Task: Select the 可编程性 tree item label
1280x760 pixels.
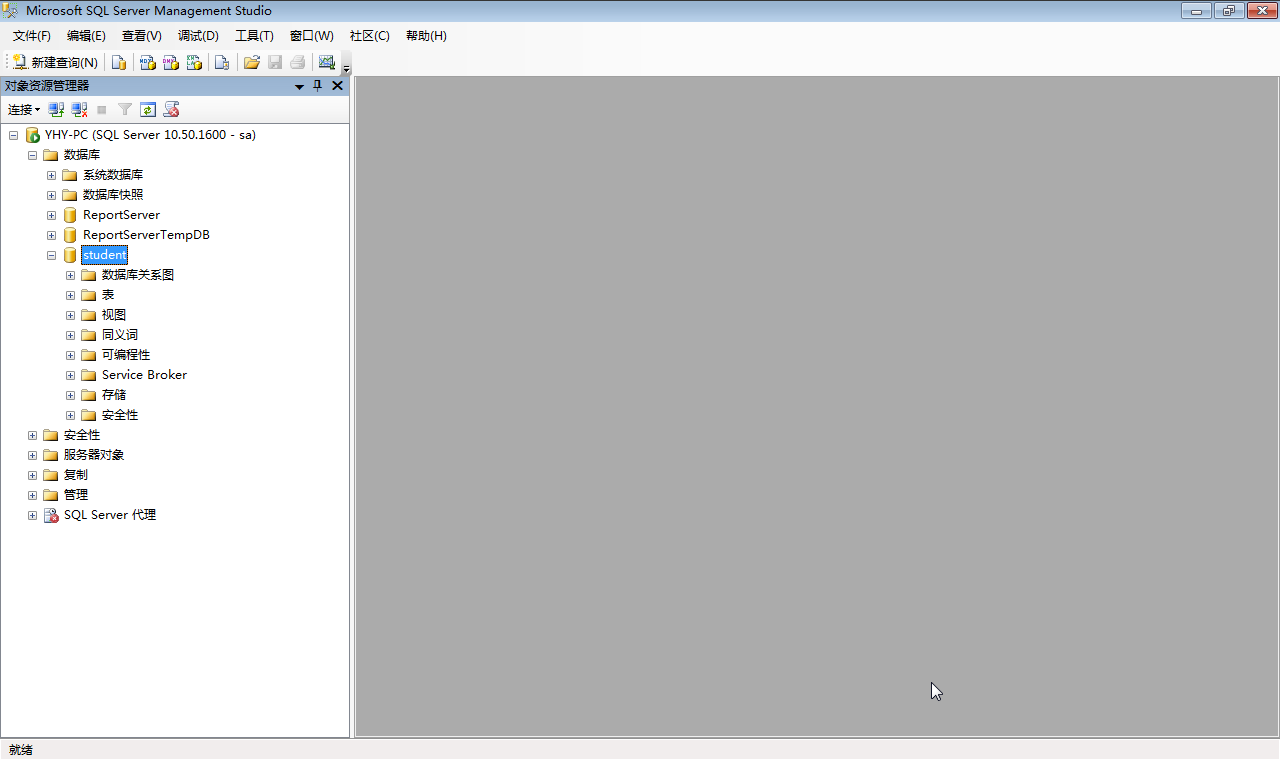Action: coord(126,355)
